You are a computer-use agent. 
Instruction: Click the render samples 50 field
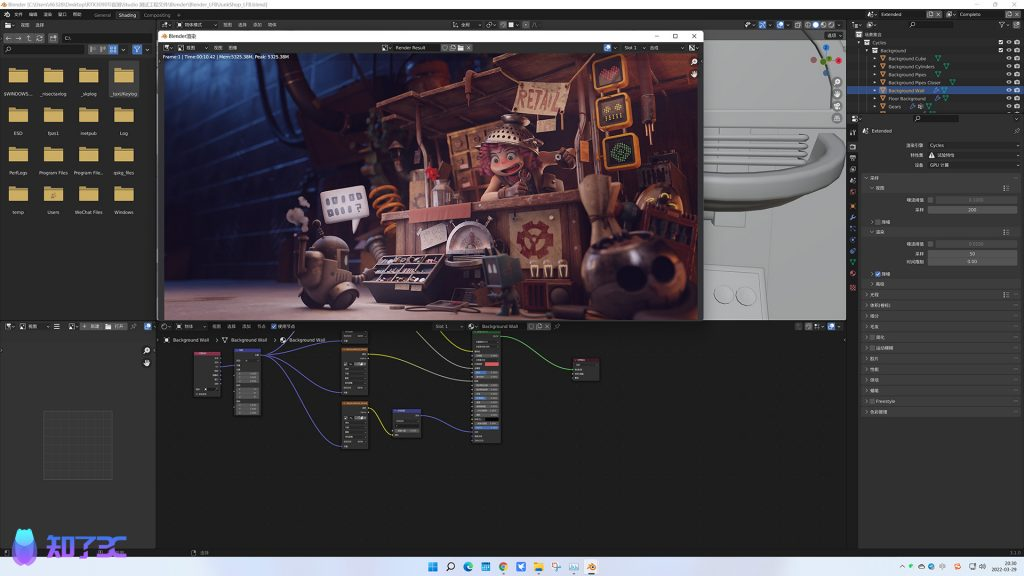point(972,254)
